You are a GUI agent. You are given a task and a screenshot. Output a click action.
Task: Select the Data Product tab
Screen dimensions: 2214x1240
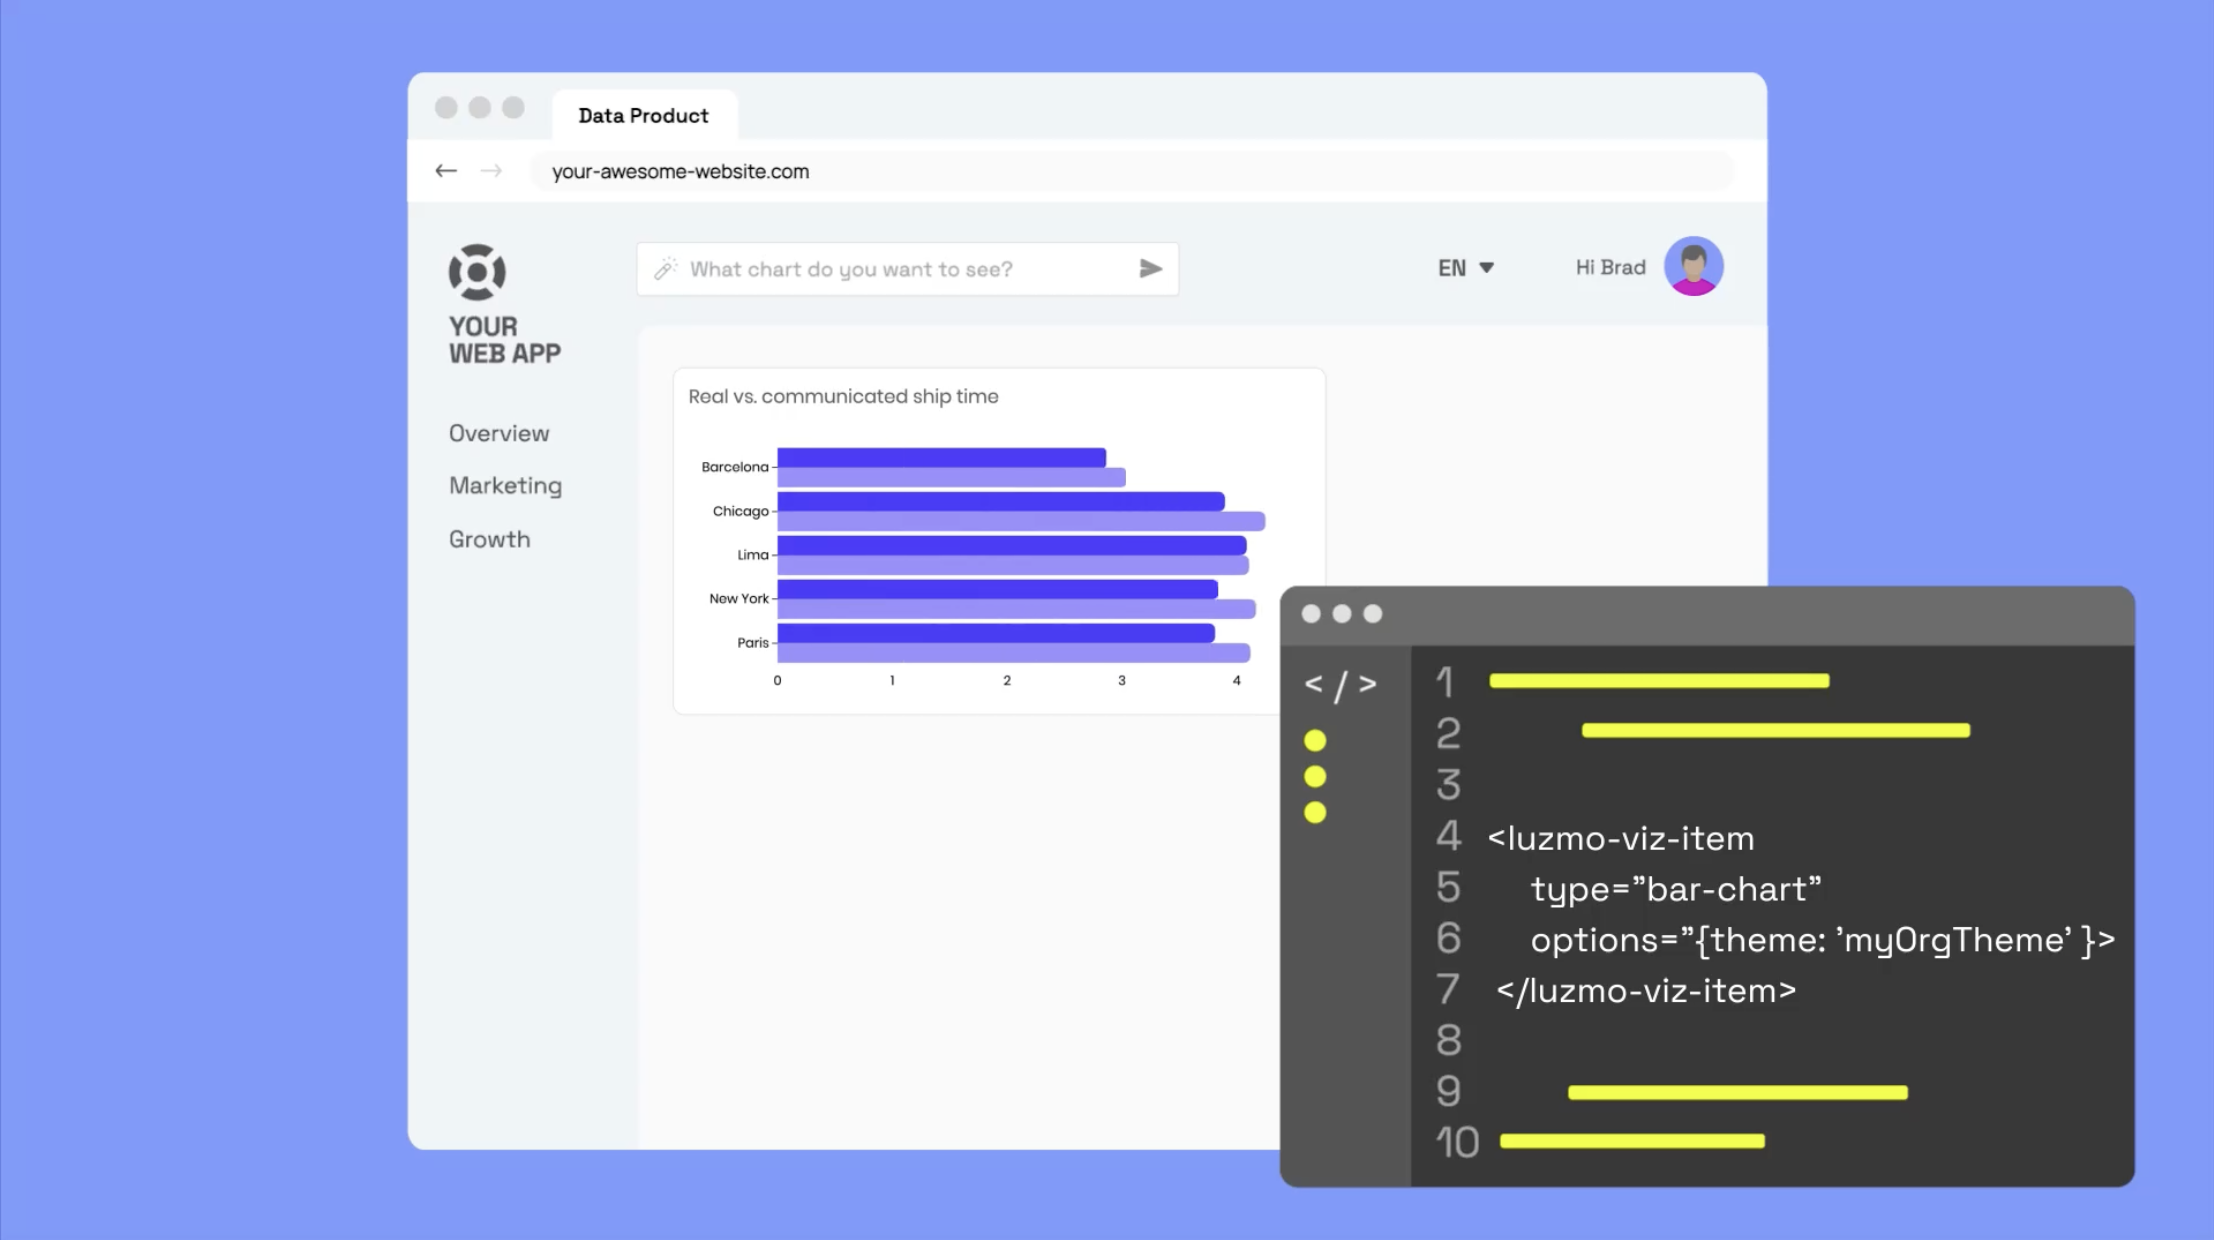pos(643,116)
